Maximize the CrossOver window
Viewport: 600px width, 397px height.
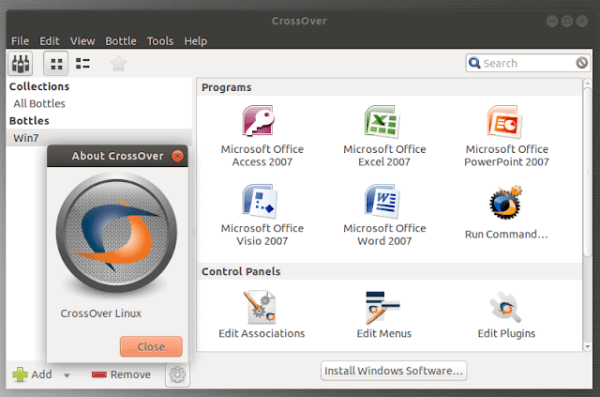[567, 21]
